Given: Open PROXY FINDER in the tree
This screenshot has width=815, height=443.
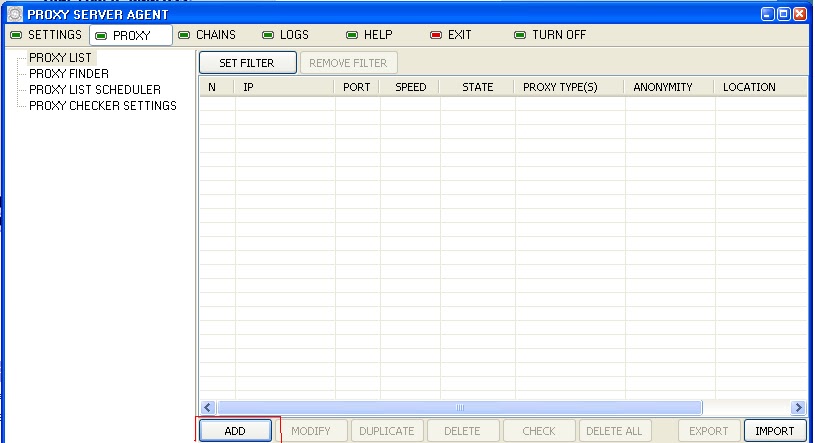Looking at the screenshot, I should point(69,74).
